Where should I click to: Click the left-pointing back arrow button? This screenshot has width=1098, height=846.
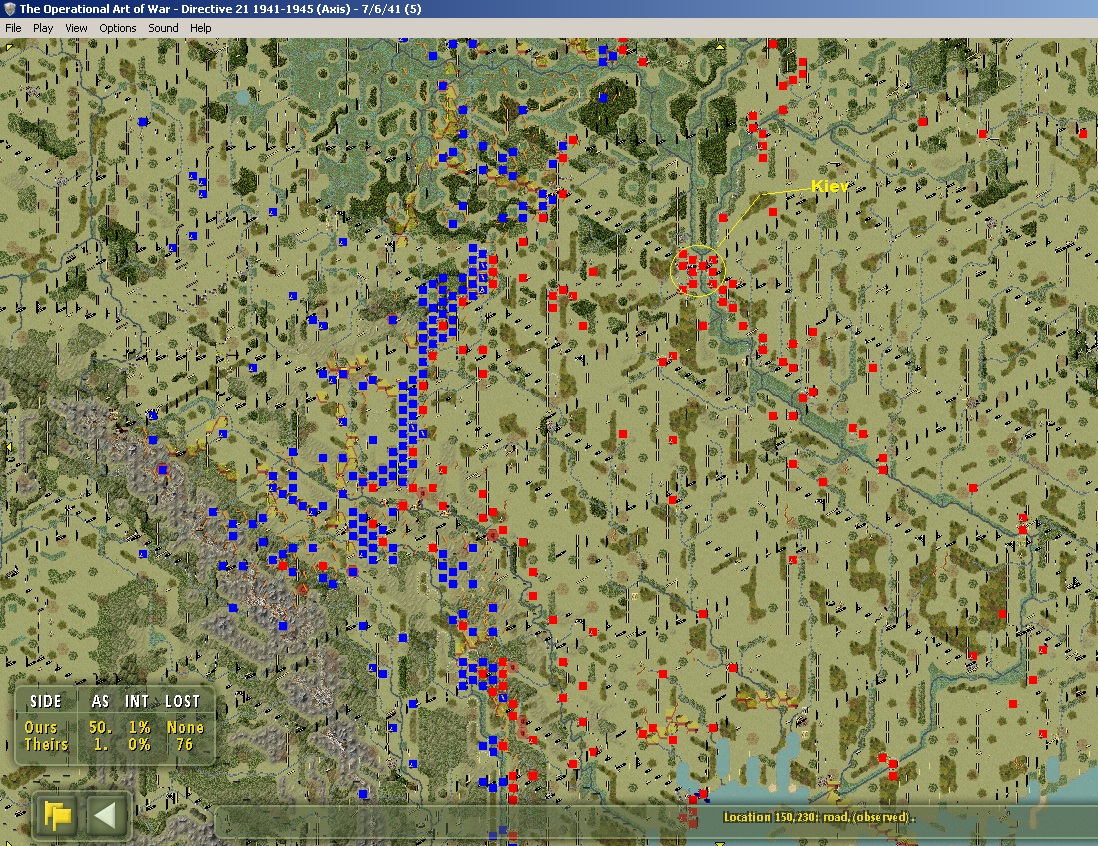click(x=106, y=815)
